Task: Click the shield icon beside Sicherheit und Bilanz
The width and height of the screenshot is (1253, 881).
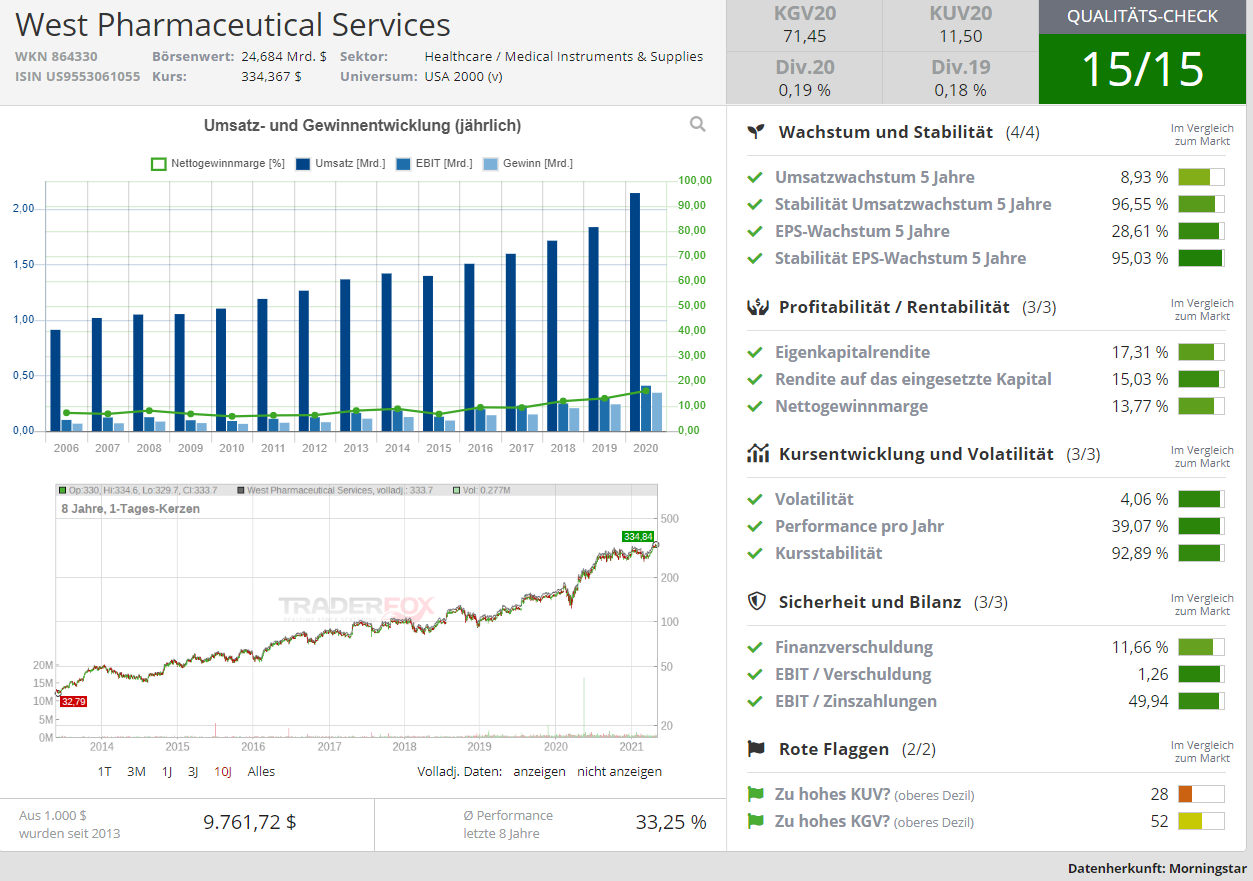Action: (x=758, y=602)
